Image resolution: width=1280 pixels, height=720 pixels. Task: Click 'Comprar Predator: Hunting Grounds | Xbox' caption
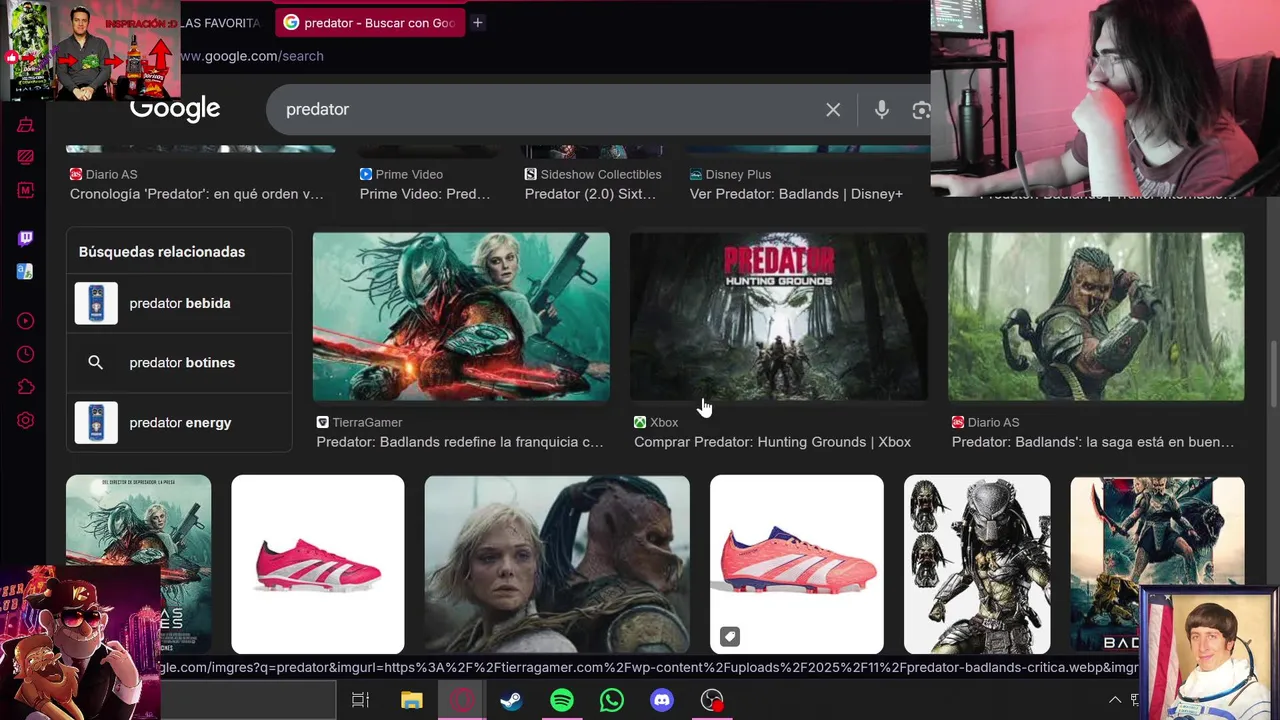tap(772, 442)
